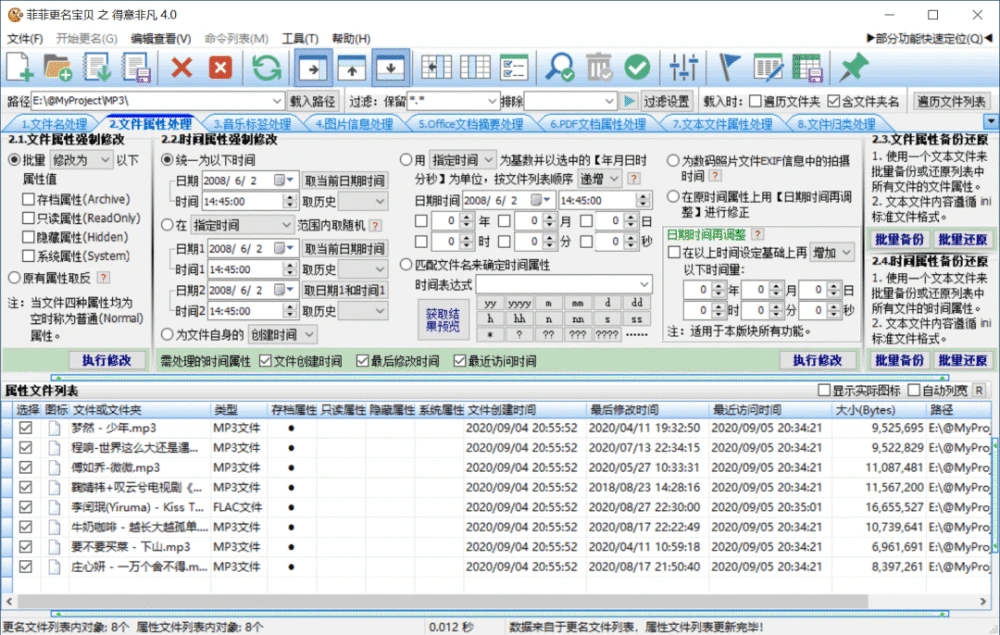Expand the 指定时间 dropdown
1000x635 pixels.
click(x=241, y=225)
